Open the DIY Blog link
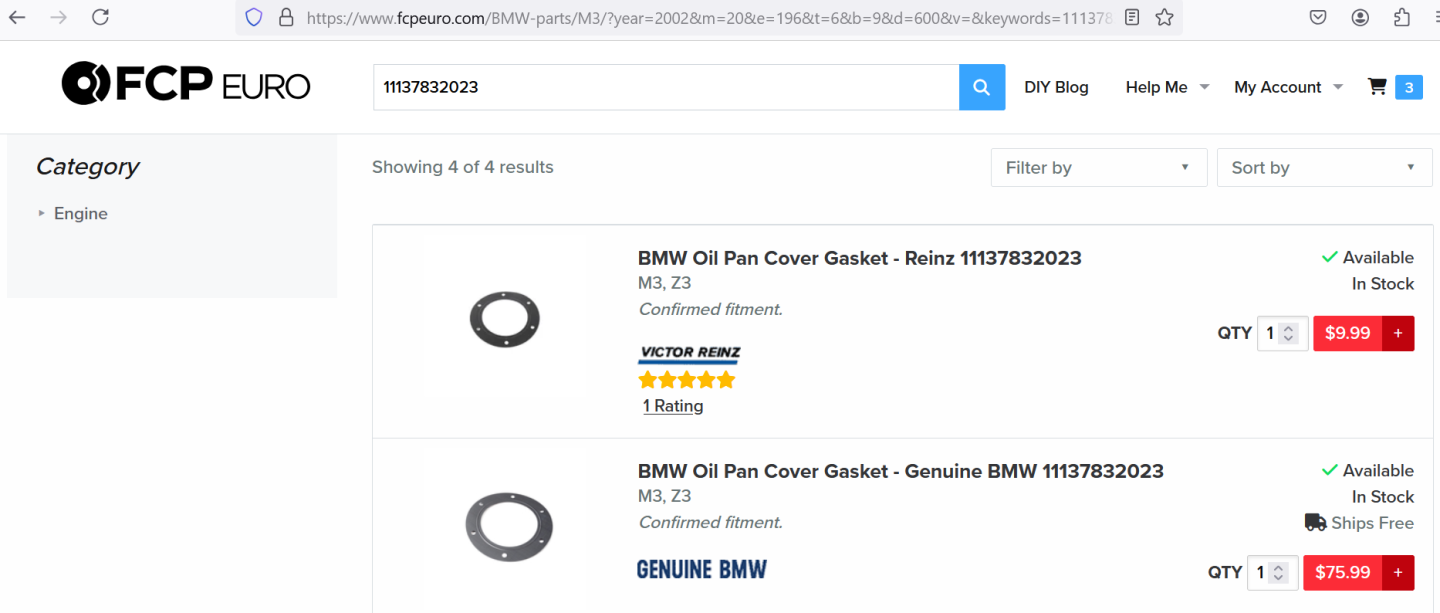 pyautogui.click(x=1056, y=87)
